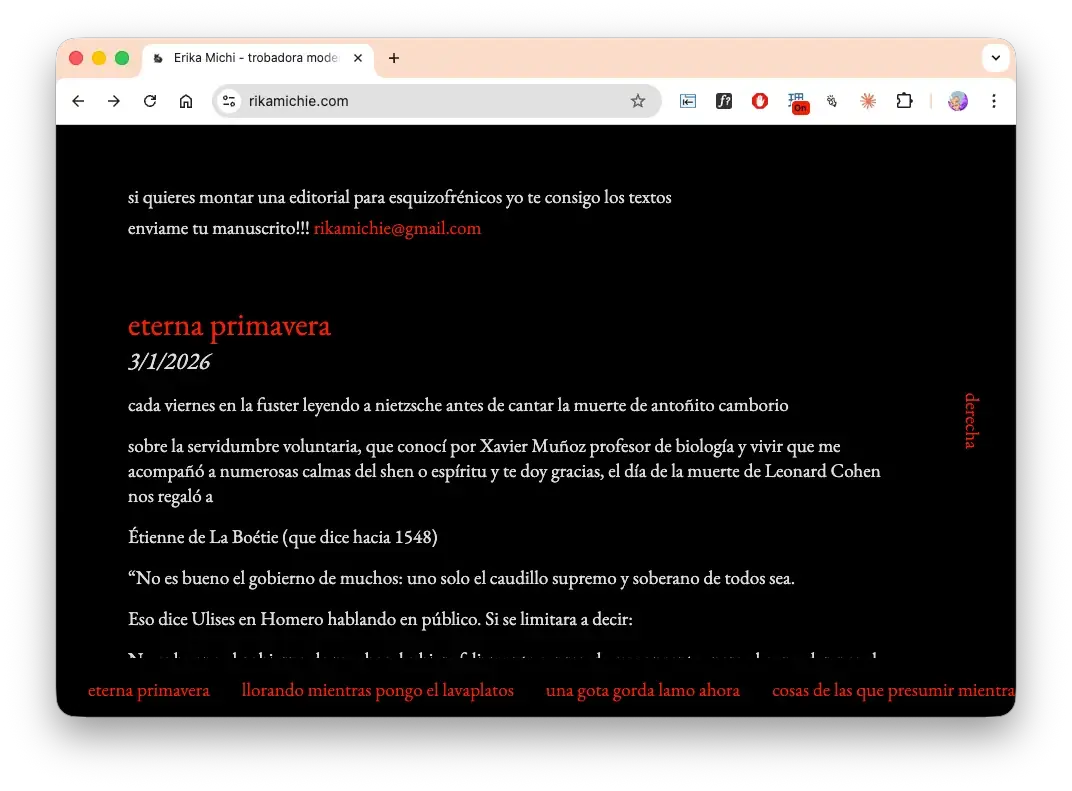Screen dimensions: 1072x791
Task: Open the Chrome profile avatar
Action: coord(958,101)
